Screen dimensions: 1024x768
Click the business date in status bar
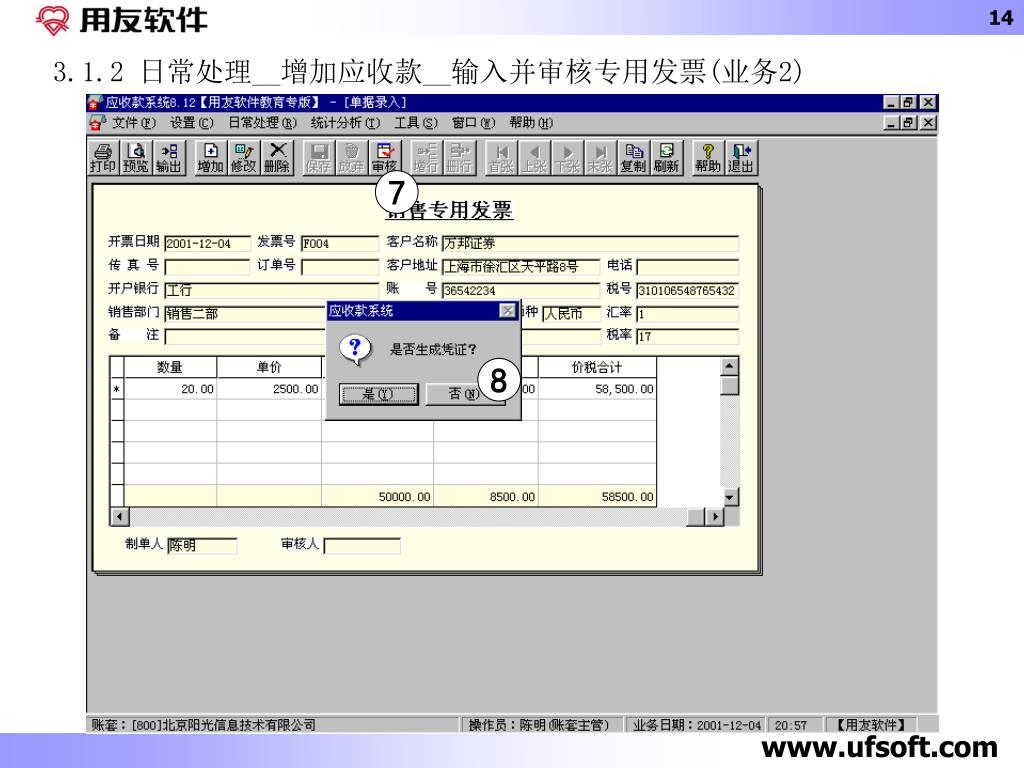(697, 725)
